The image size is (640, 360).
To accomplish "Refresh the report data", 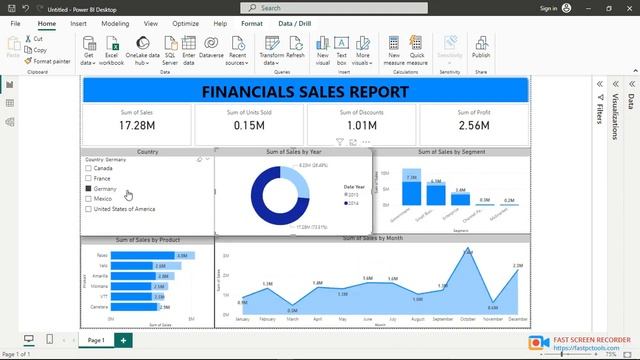I will point(296,47).
